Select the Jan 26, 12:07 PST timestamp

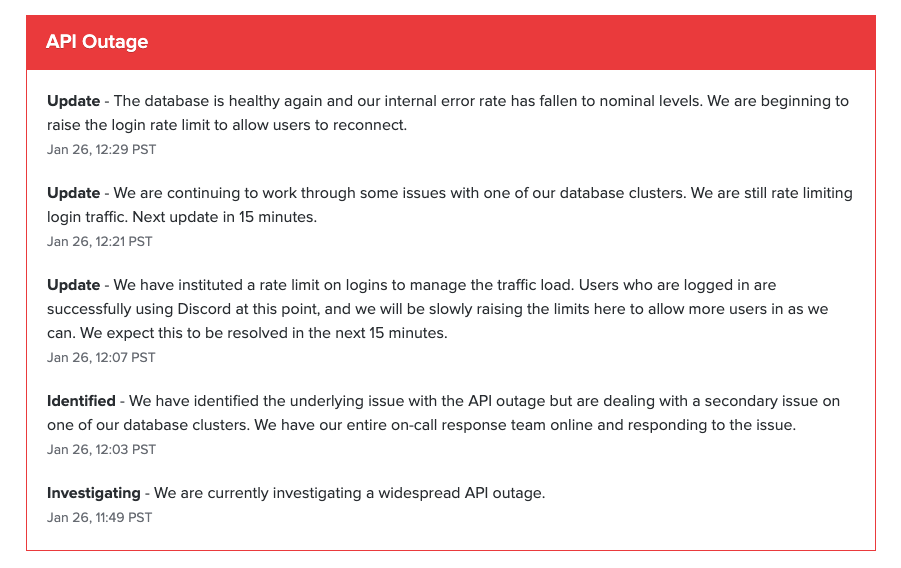(x=101, y=358)
